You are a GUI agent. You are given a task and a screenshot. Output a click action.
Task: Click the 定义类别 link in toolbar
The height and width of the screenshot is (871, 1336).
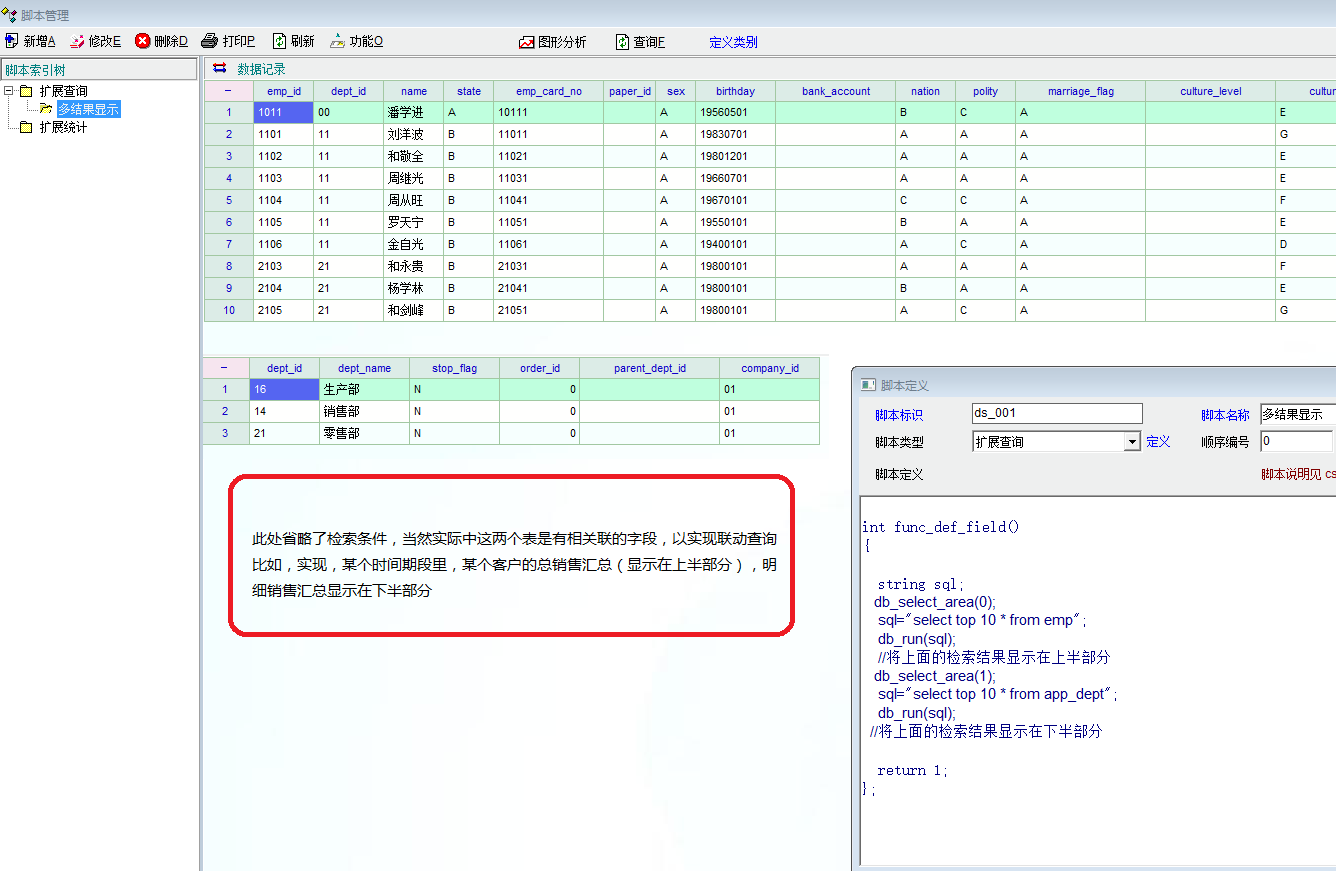click(733, 42)
